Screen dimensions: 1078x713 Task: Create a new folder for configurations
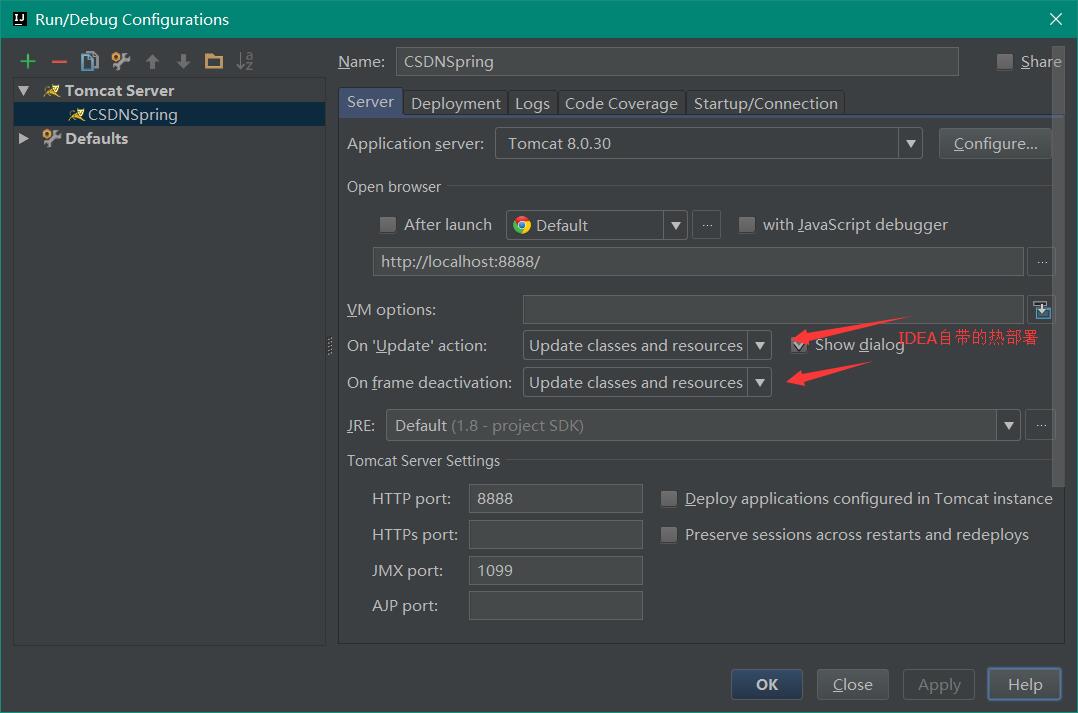(x=214, y=62)
